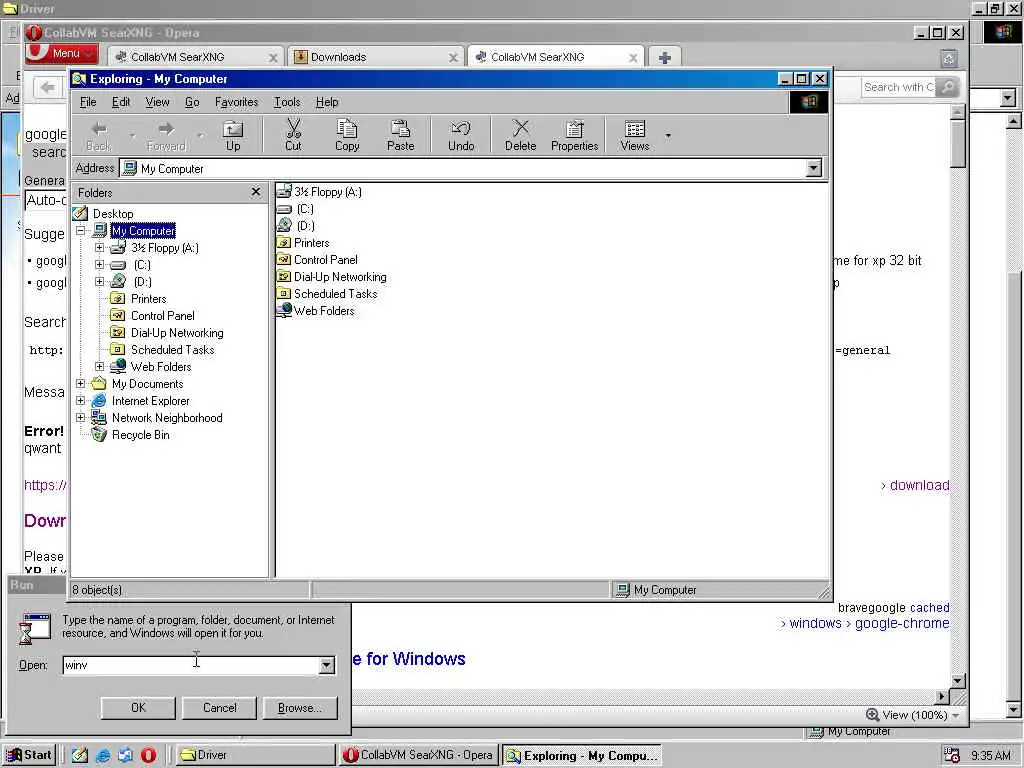Select Printers folder in the right pane
This screenshot has height=768, width=1024.
coord(303,243)
